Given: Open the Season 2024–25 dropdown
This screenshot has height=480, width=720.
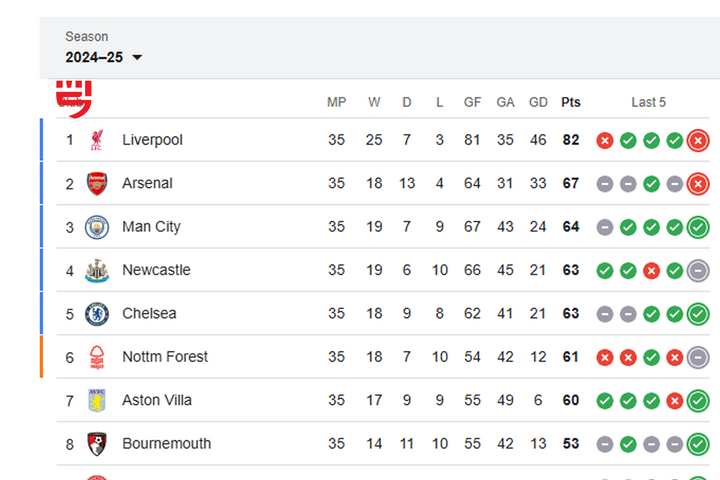Looking at the screenshot, I should (103, 57).
